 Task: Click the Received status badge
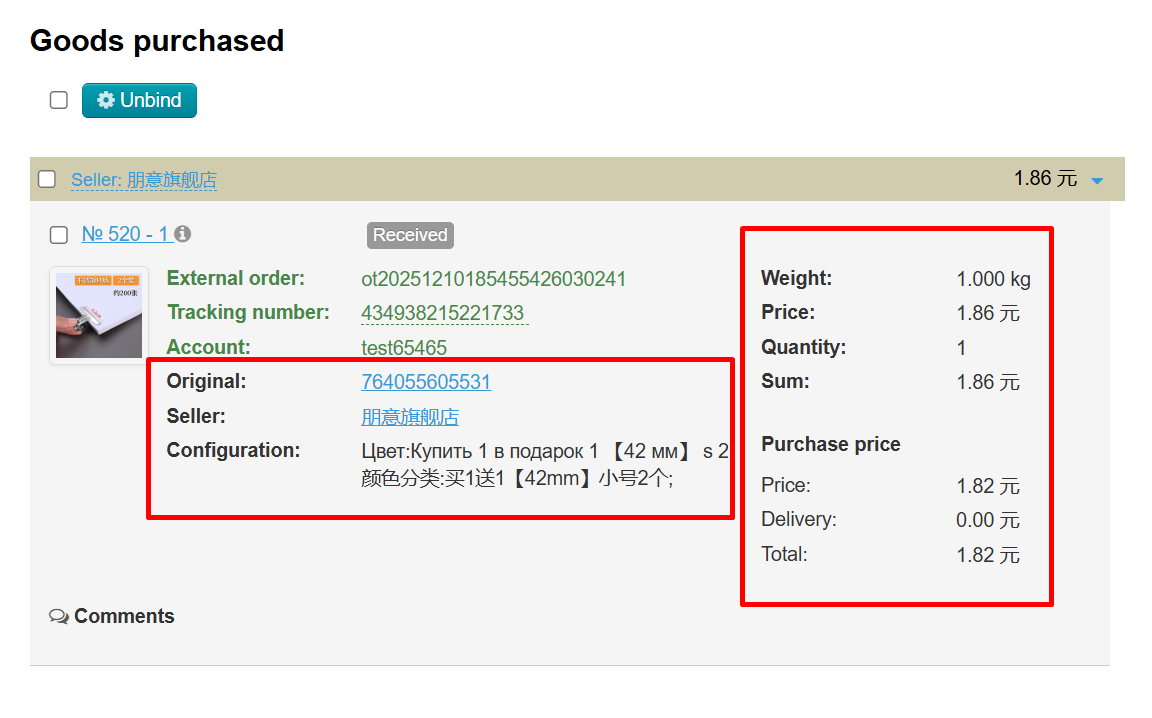click(x=410, y=235)
